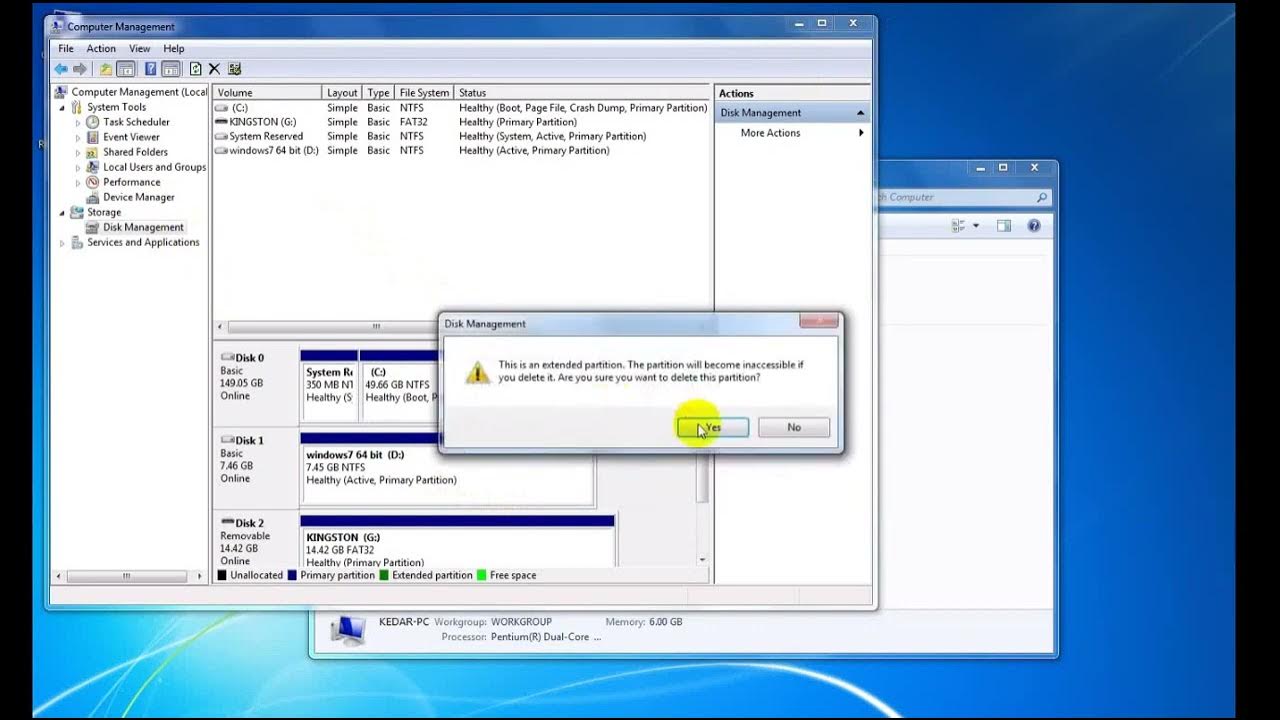The width and height of the screenshot is (1280, 720).
Task: Click the scroll-down arrow of the disk view
Action: click(x=702, y=559)
